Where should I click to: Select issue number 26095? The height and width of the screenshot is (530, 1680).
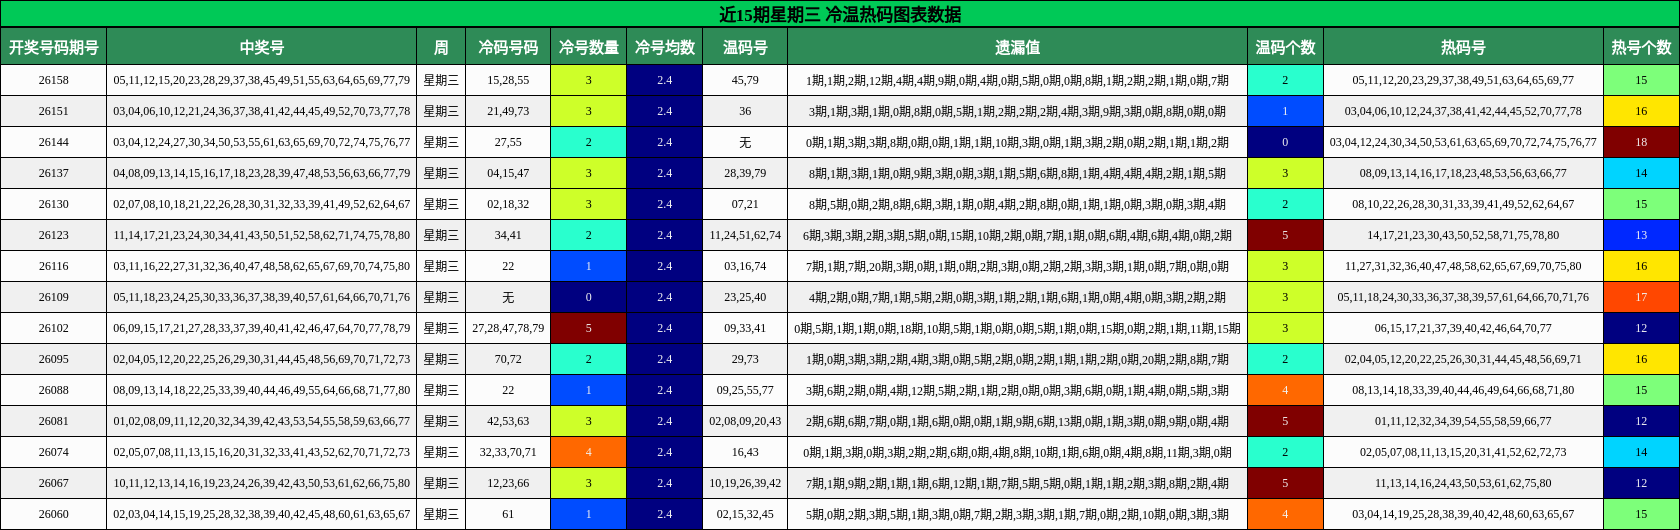click(54, 359)
